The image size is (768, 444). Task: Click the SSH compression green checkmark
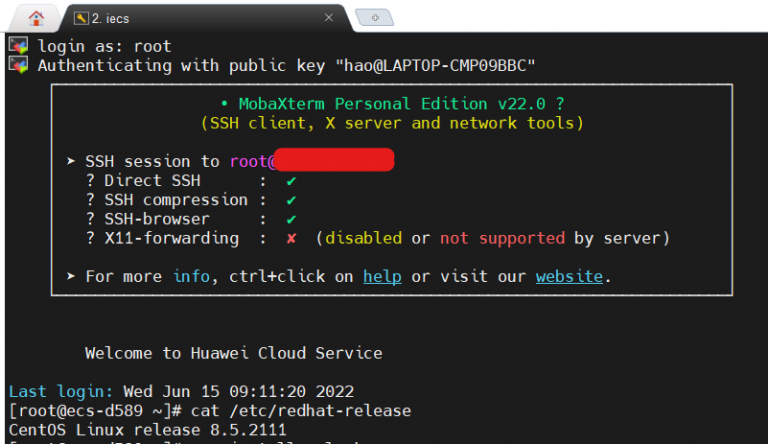point(291,200)
